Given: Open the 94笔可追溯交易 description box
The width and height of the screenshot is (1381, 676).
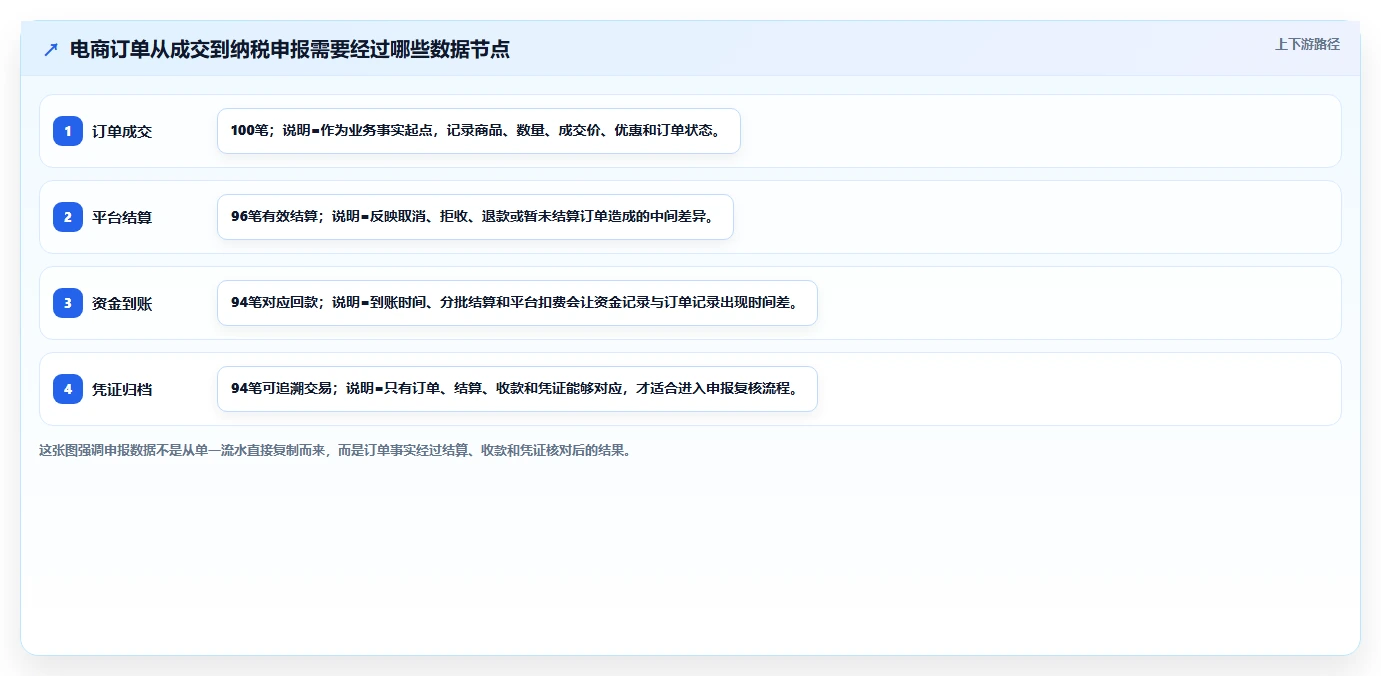Looking at the screenshot, I should click(x=517, y=389).
